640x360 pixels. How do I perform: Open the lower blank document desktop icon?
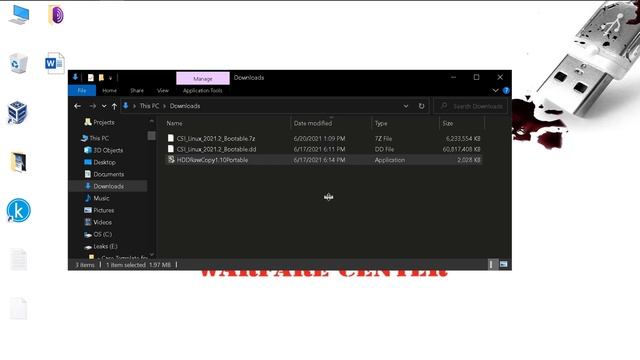pos(18,308)
